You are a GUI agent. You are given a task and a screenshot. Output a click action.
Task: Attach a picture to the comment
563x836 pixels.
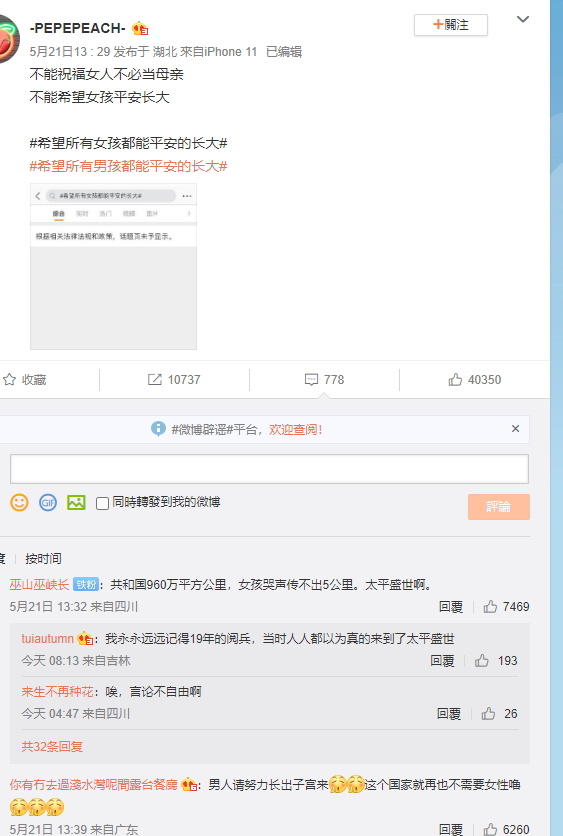[76, 502]
